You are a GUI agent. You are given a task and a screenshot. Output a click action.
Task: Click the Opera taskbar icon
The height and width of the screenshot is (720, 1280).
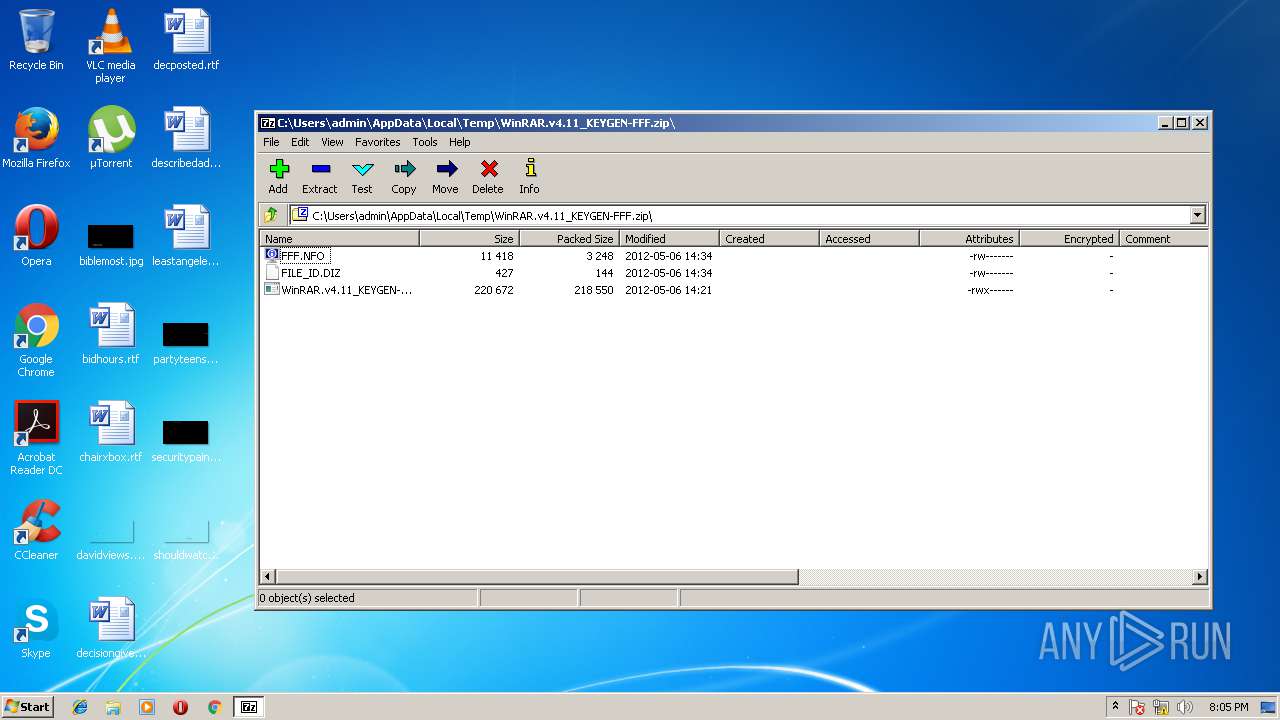[x=180, y=707]
